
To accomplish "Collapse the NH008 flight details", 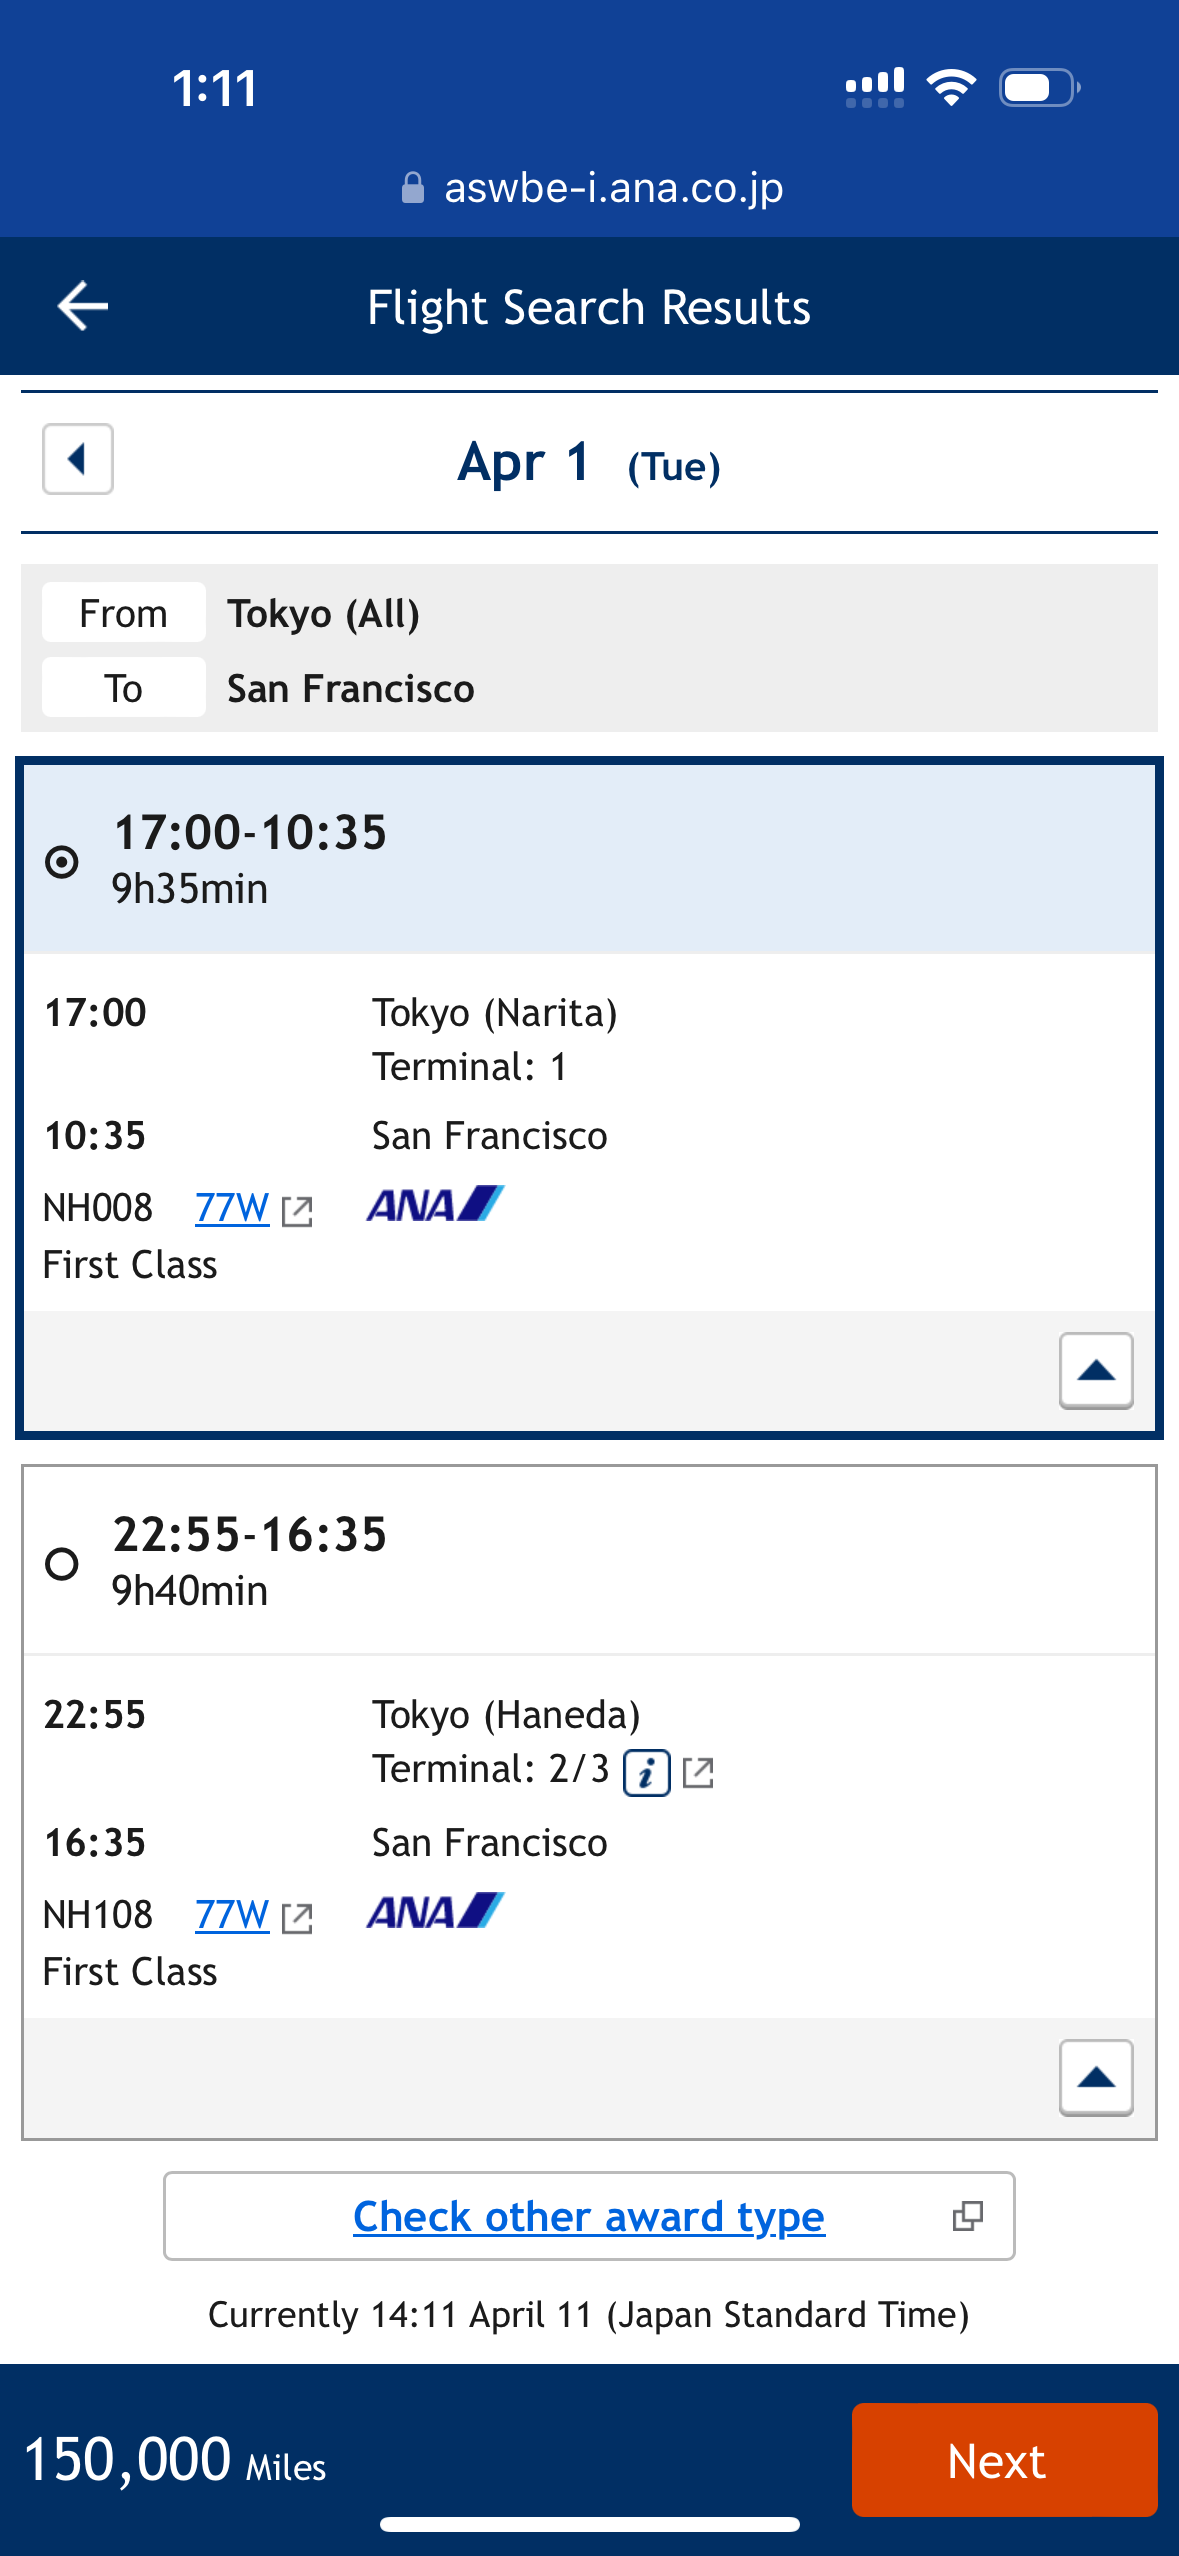I will 1096,1370.
